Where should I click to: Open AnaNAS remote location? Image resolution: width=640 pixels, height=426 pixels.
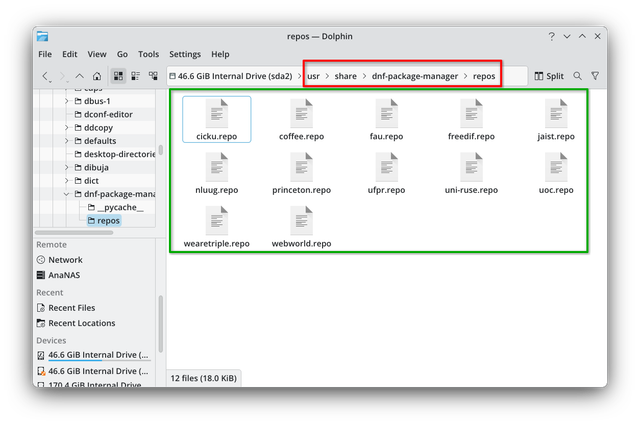pos(58,275)
